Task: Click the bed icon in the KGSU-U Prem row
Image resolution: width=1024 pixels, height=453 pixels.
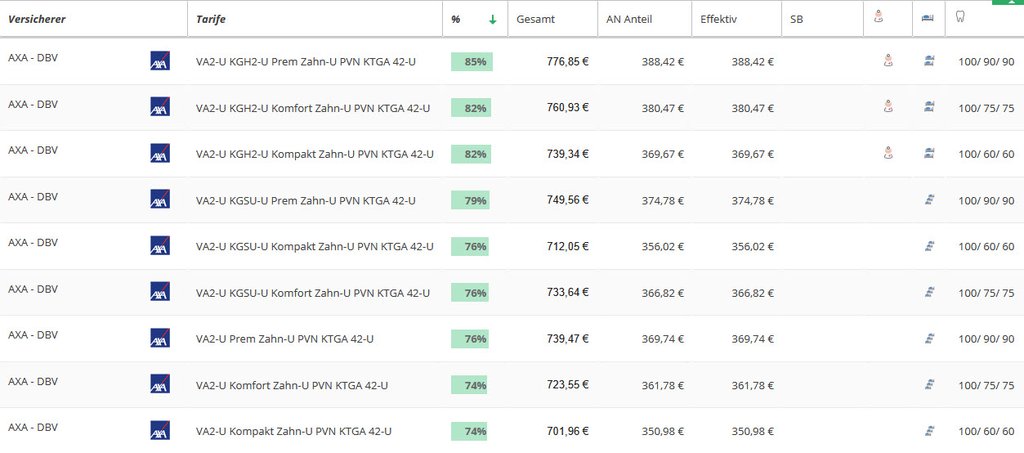Action: 929,200
